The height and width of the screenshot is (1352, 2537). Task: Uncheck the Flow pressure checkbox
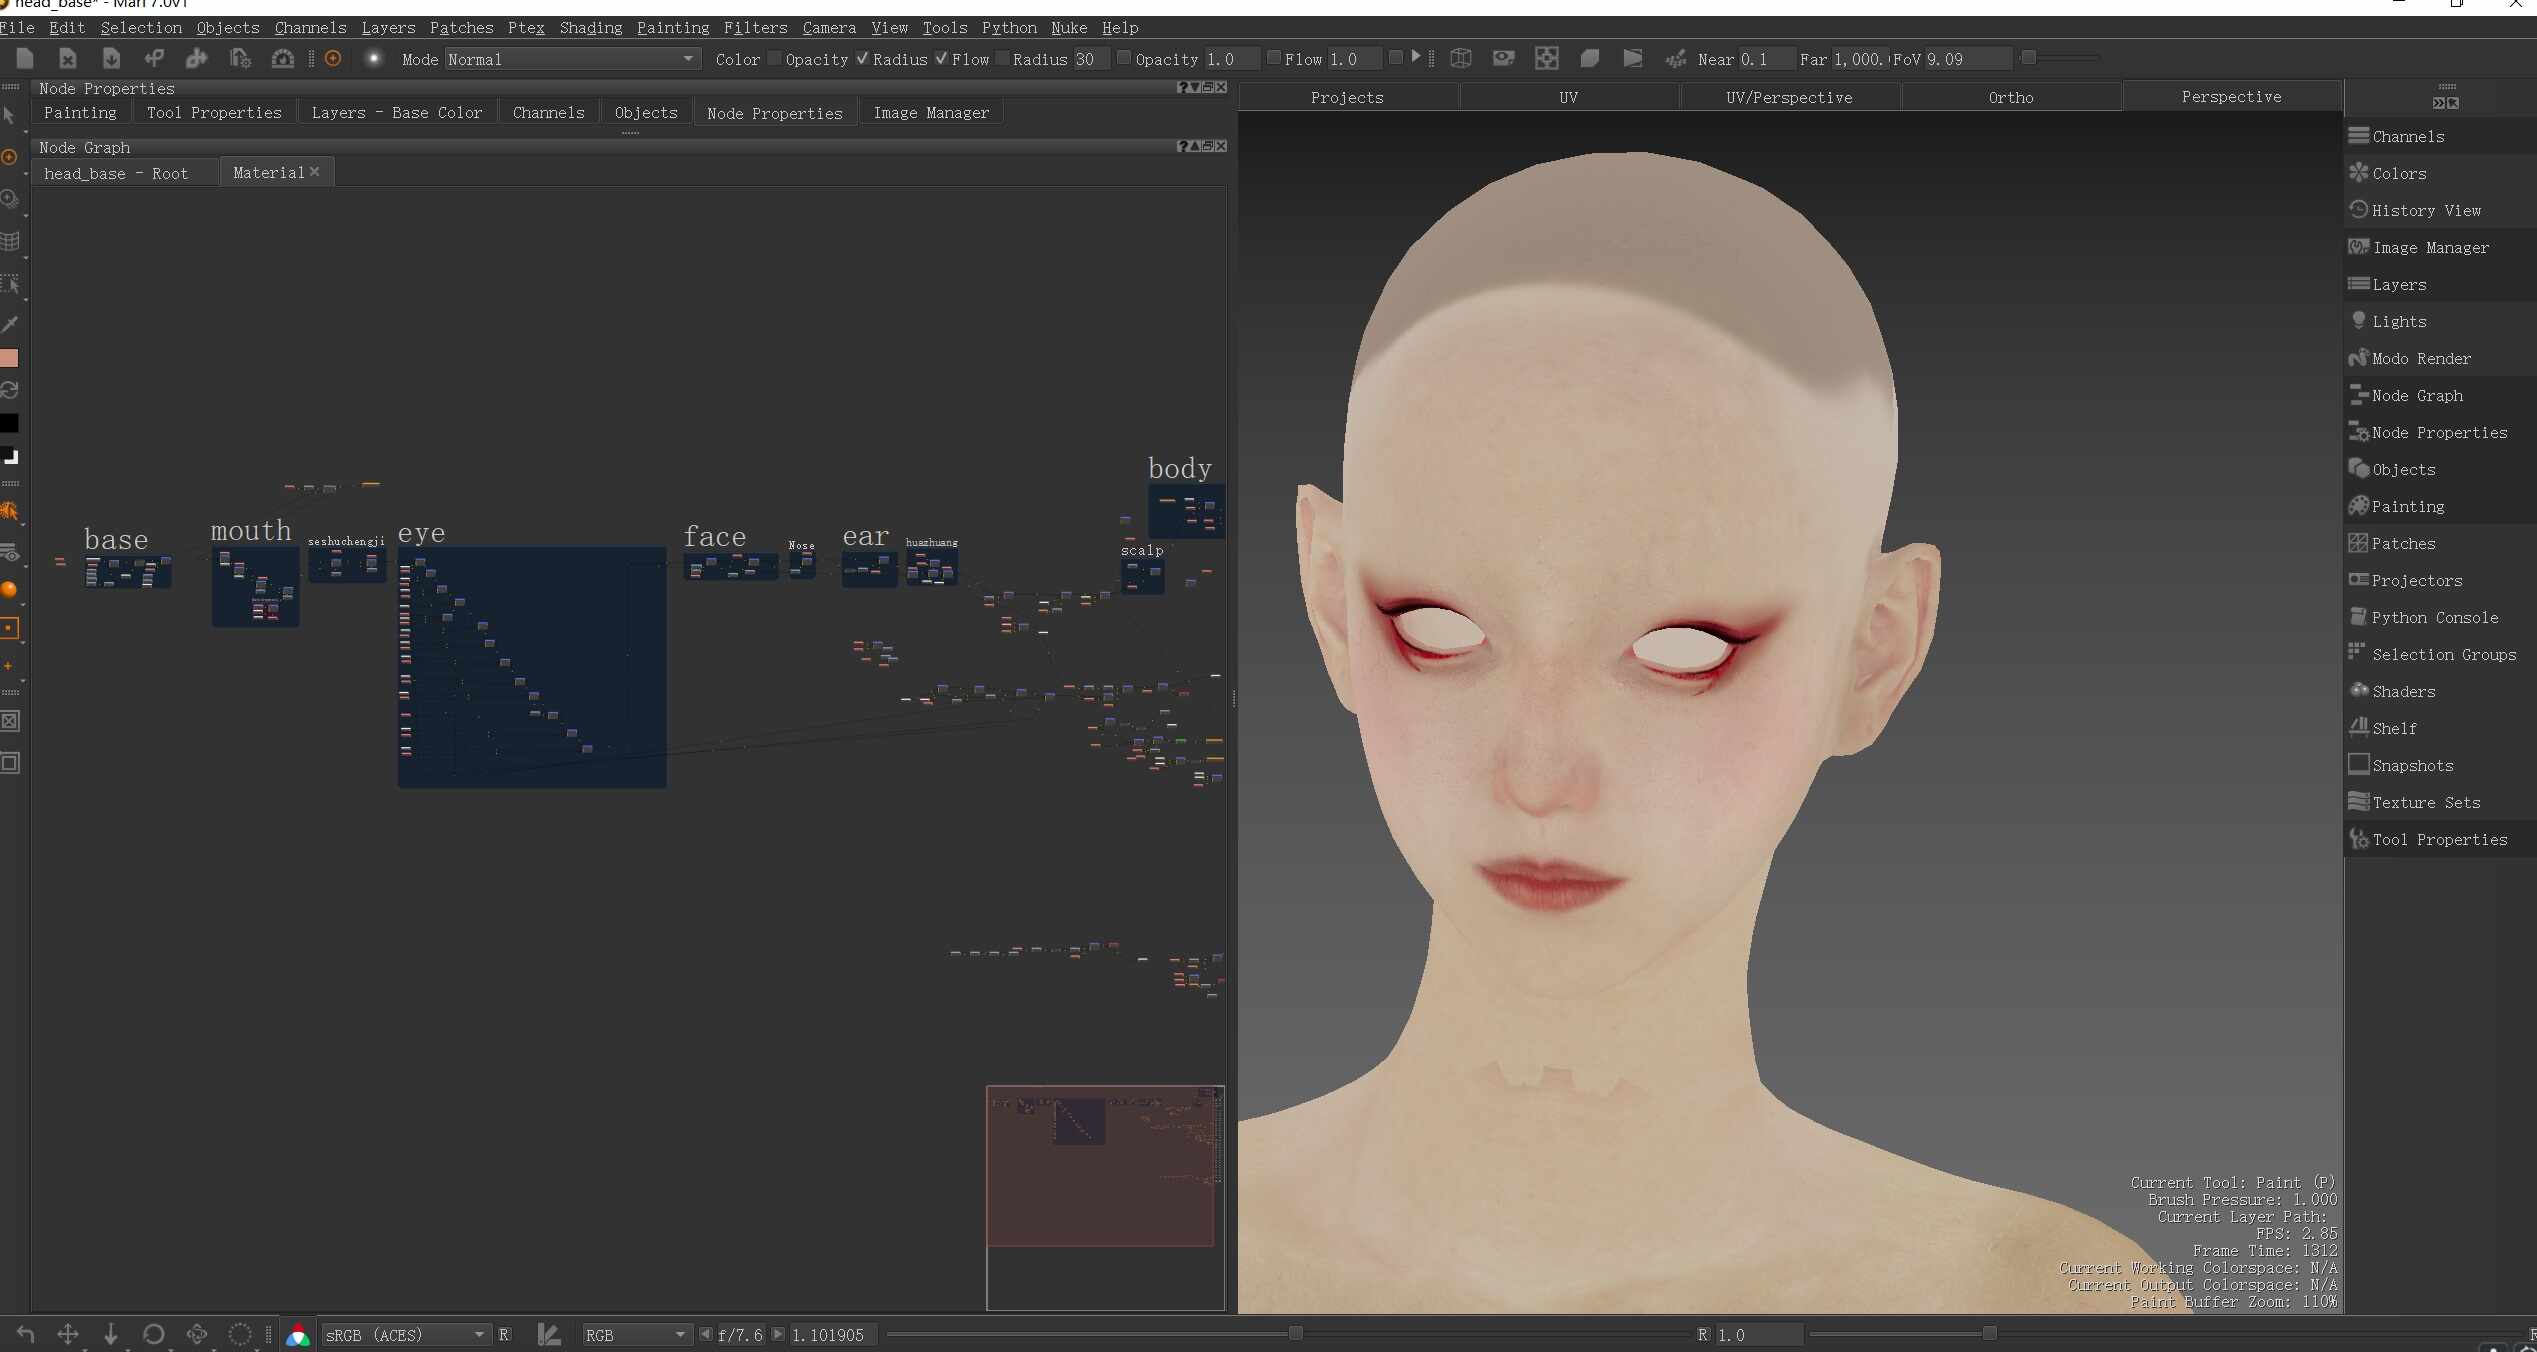coord(941,59)
